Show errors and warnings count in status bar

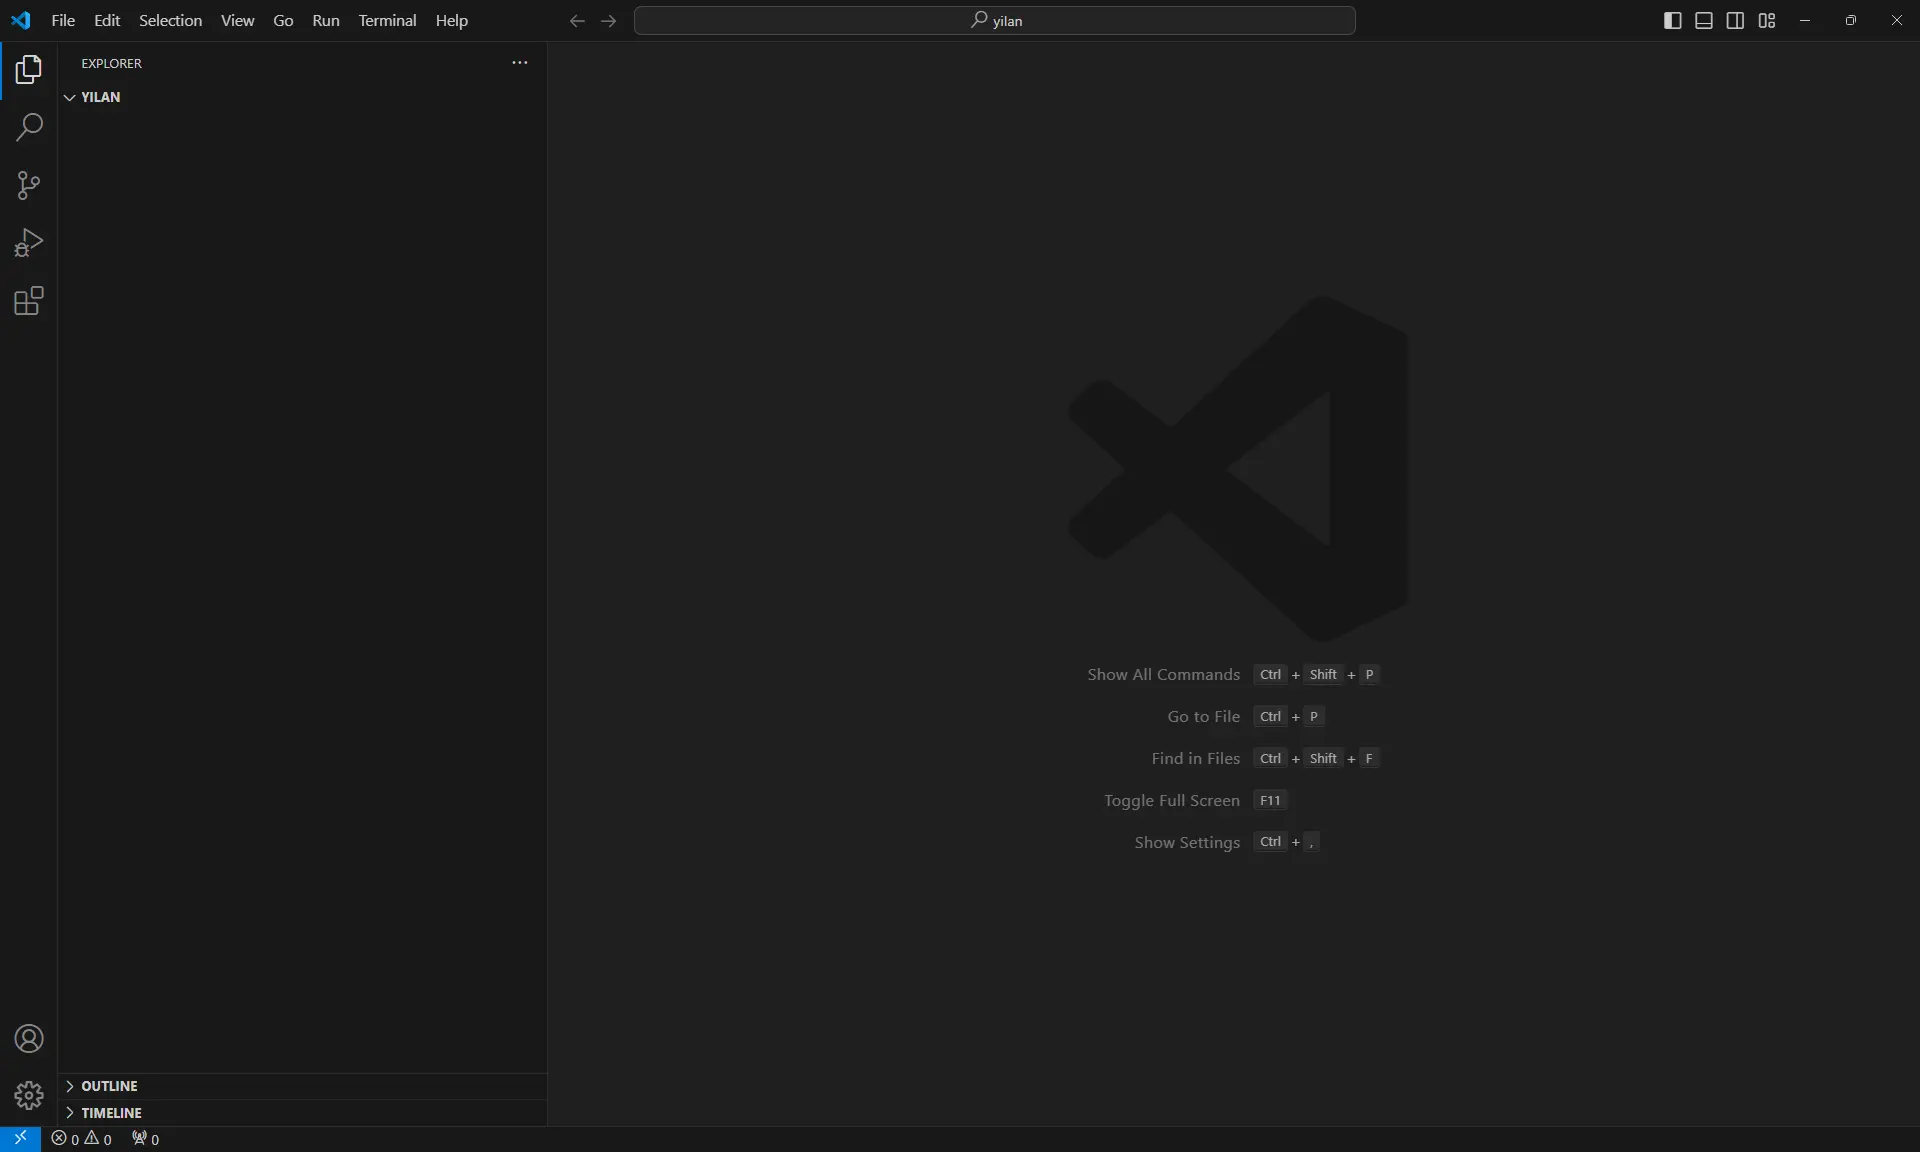click(82, 1139)
